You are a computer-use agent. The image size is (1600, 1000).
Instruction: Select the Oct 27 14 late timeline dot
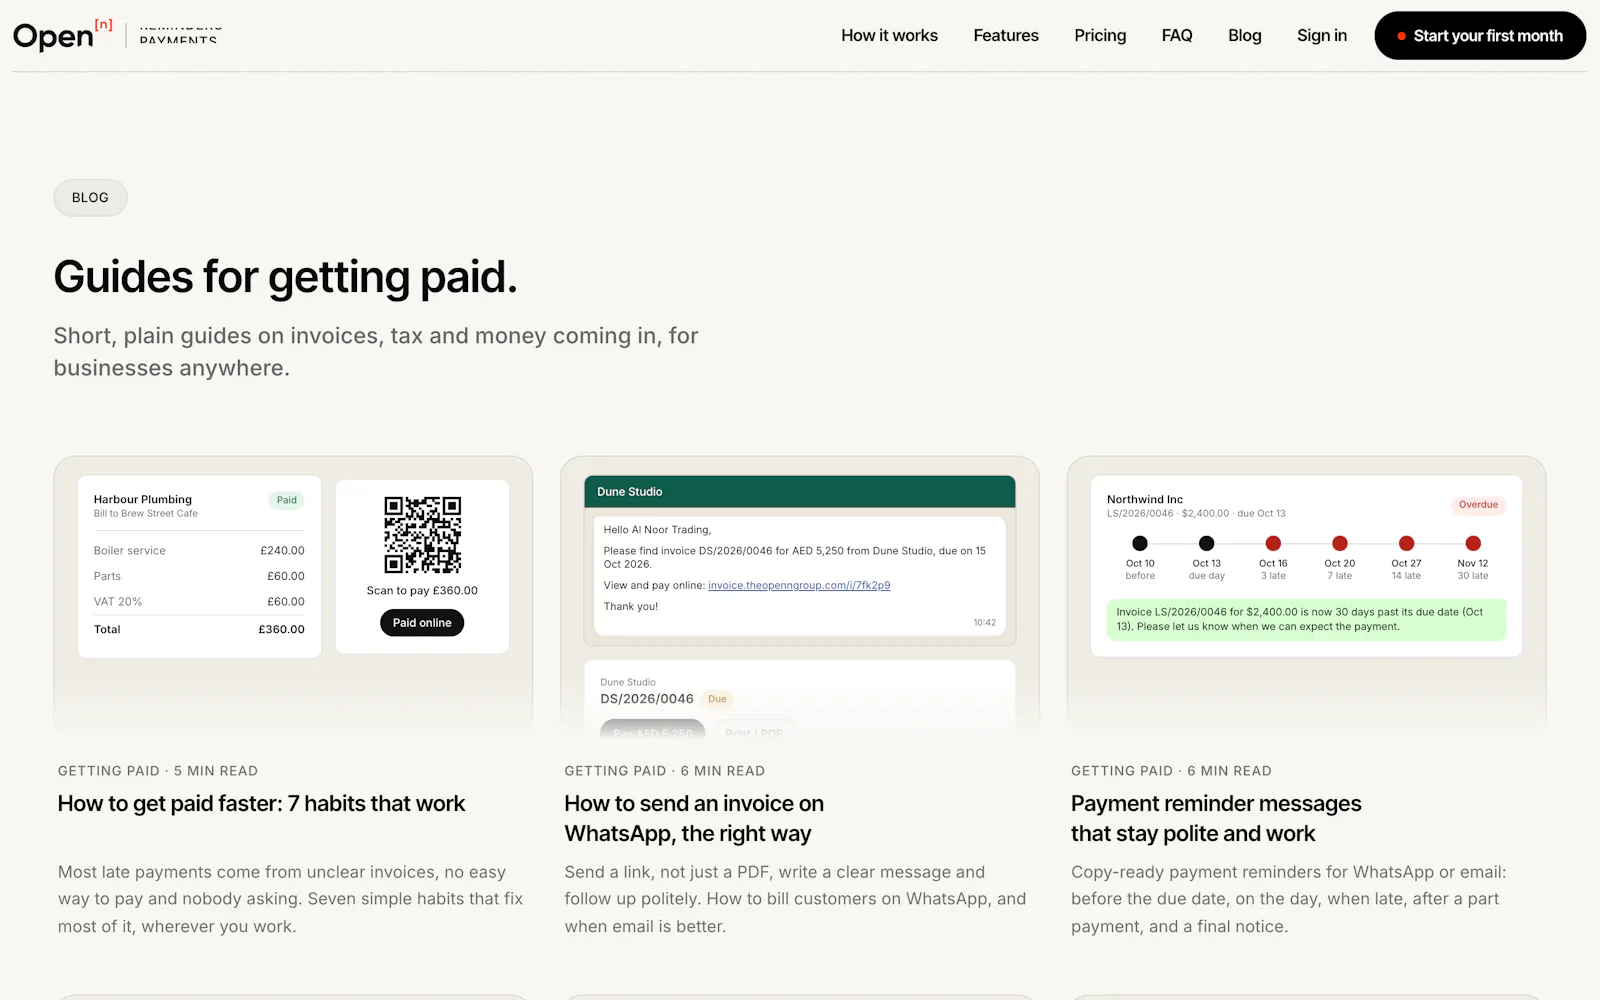pos(1406,544)
